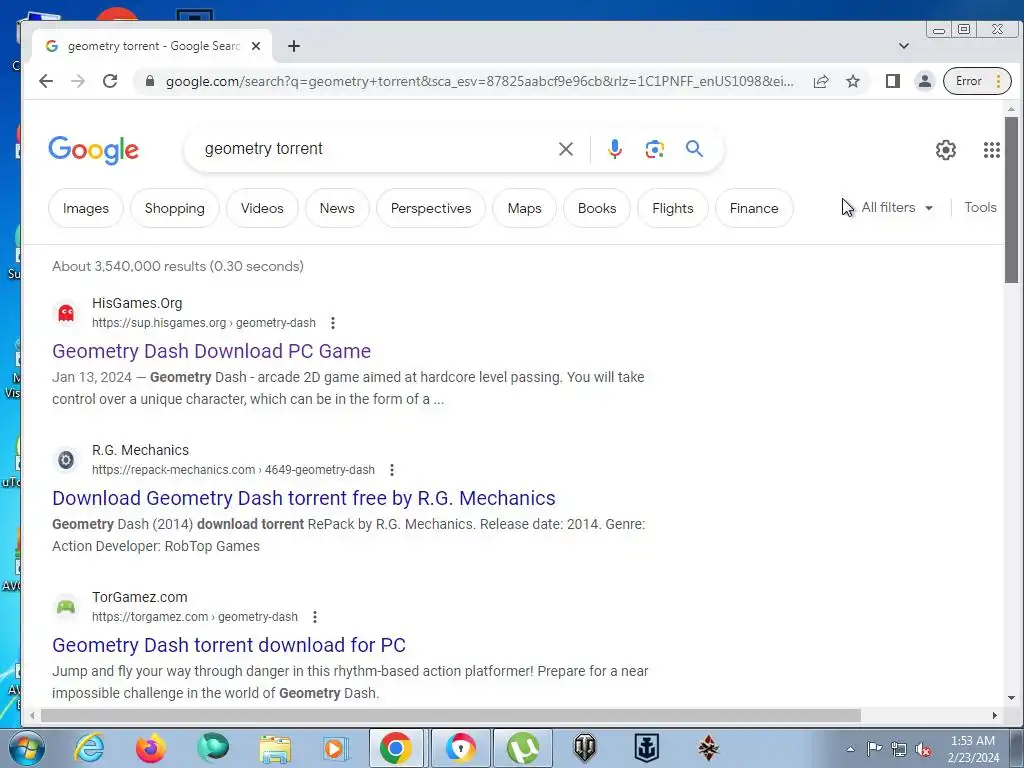The image size is (1024, 768).
Task: Open more options for R.G. Mechanics result
Action: [x=392, y=470]
